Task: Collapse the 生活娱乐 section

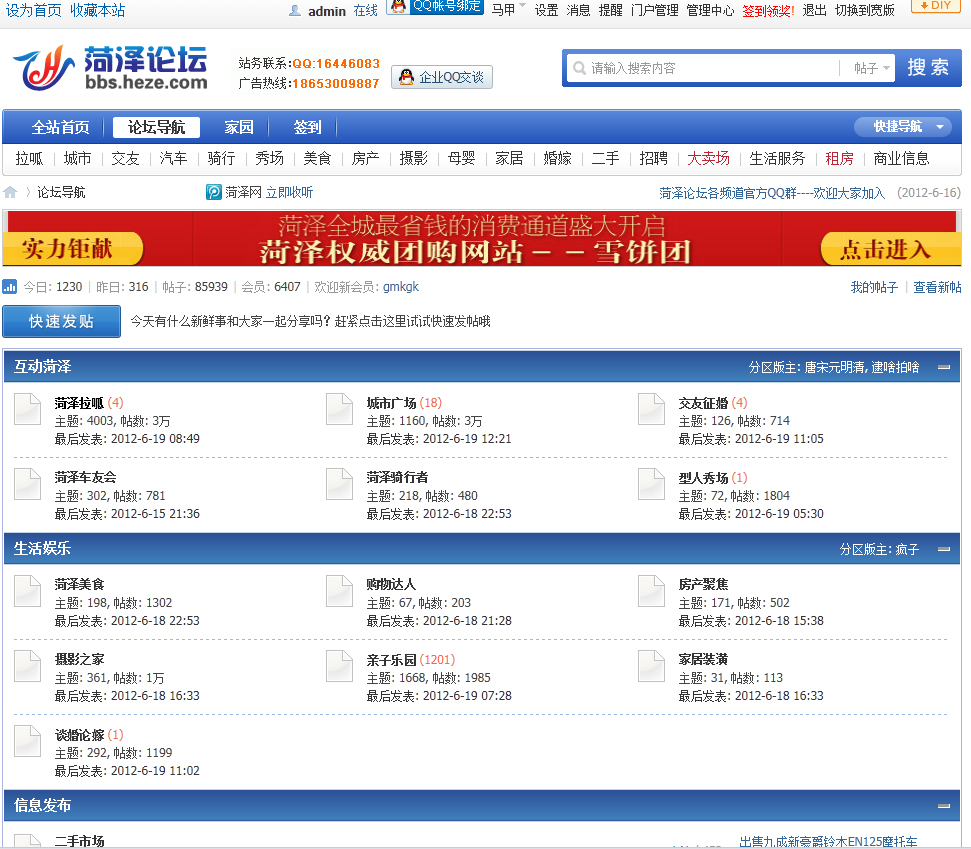Action: (944, 549)
